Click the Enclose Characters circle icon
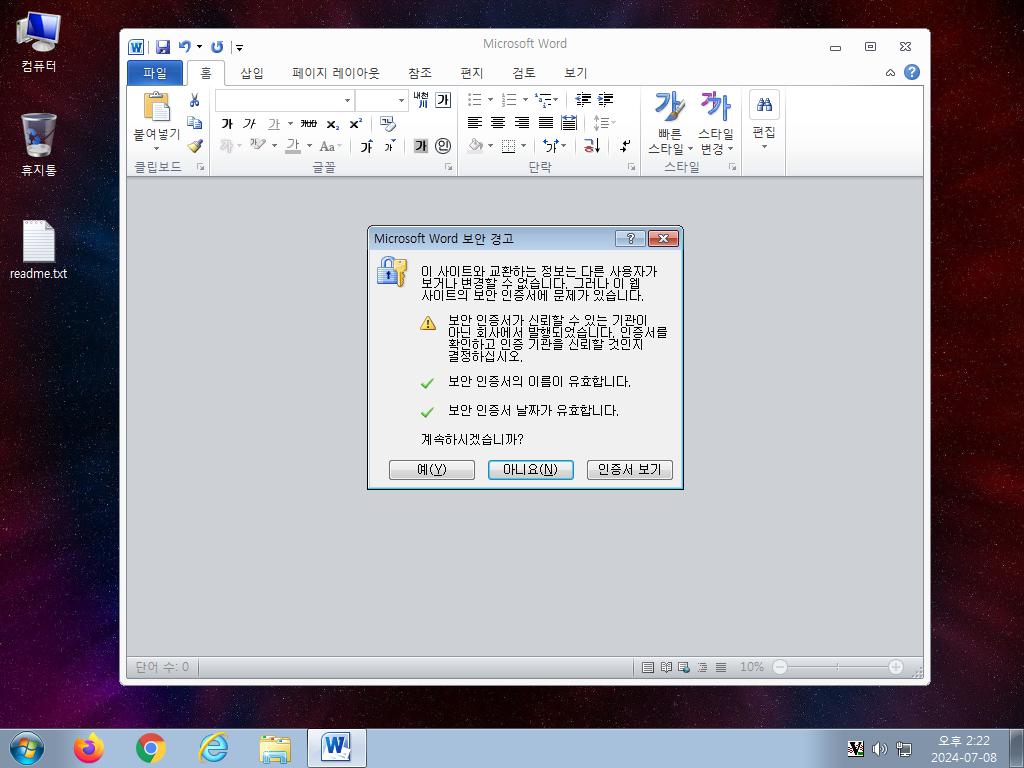The image size is (1024, 768). coord(443,146)
